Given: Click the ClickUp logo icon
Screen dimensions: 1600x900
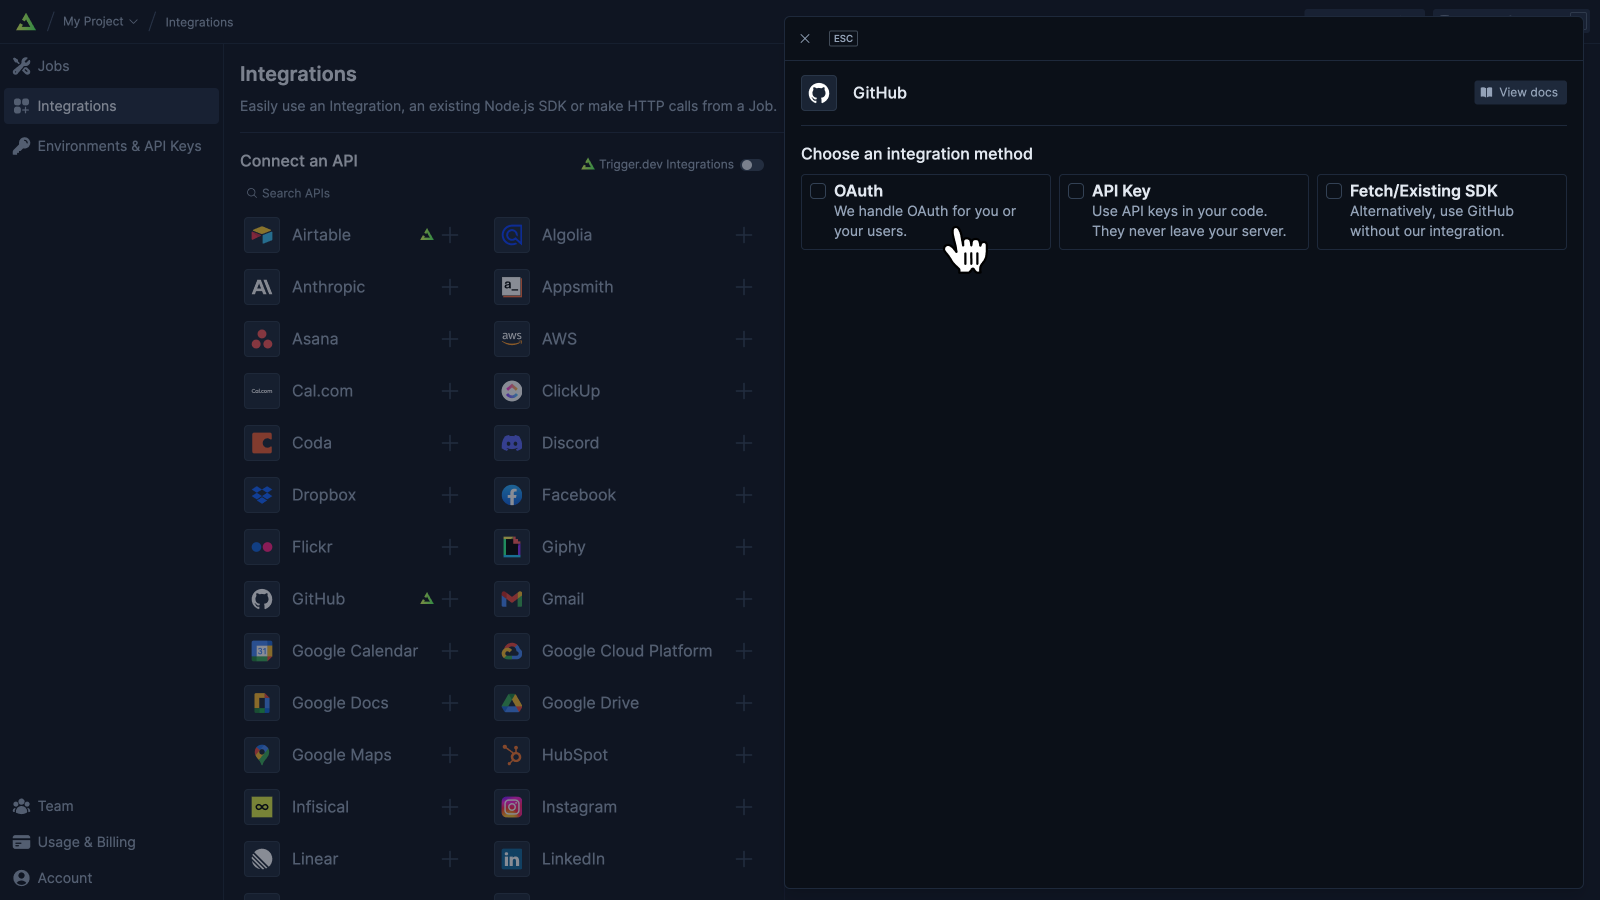Looking at the screenshot, I should 512,391.
